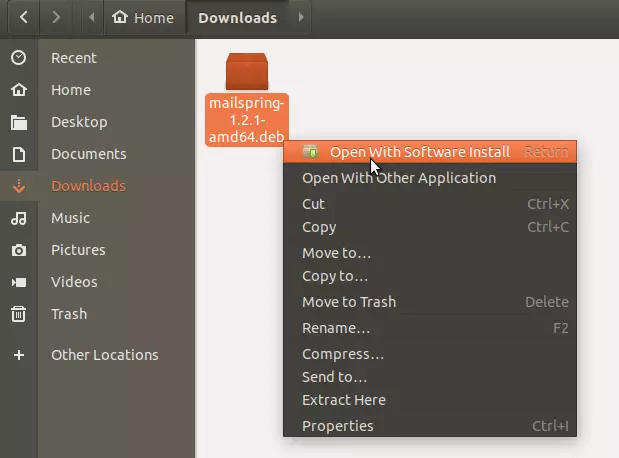Click the Downloads arrow icon in sidebar
This screenshot has height=458, width=619.
point(19,186)
